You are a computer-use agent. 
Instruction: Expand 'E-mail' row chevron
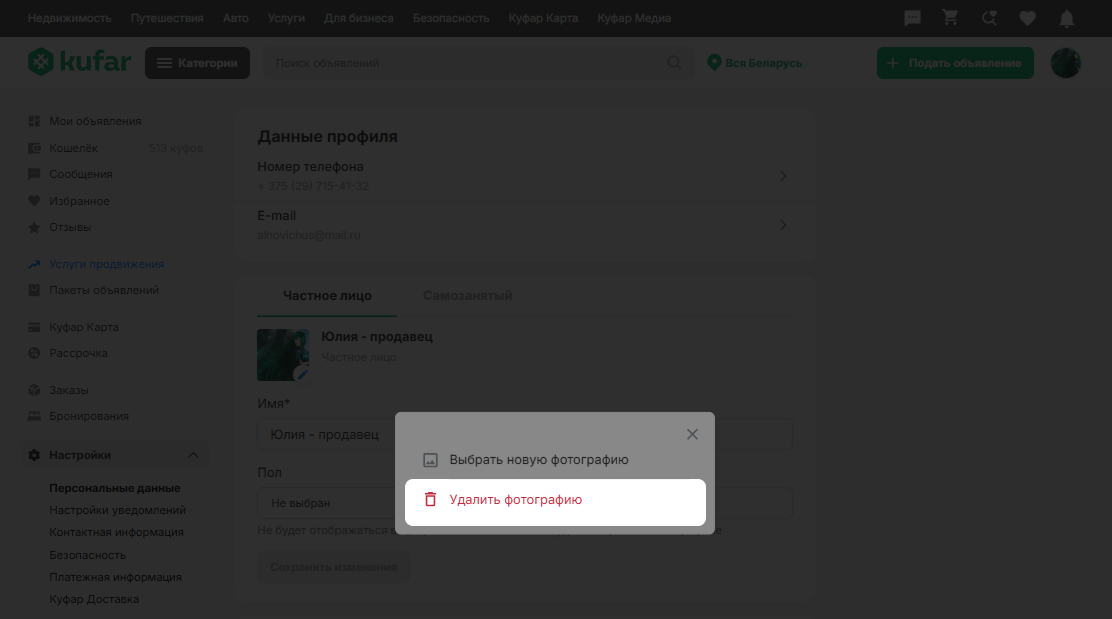click(783, 225)
